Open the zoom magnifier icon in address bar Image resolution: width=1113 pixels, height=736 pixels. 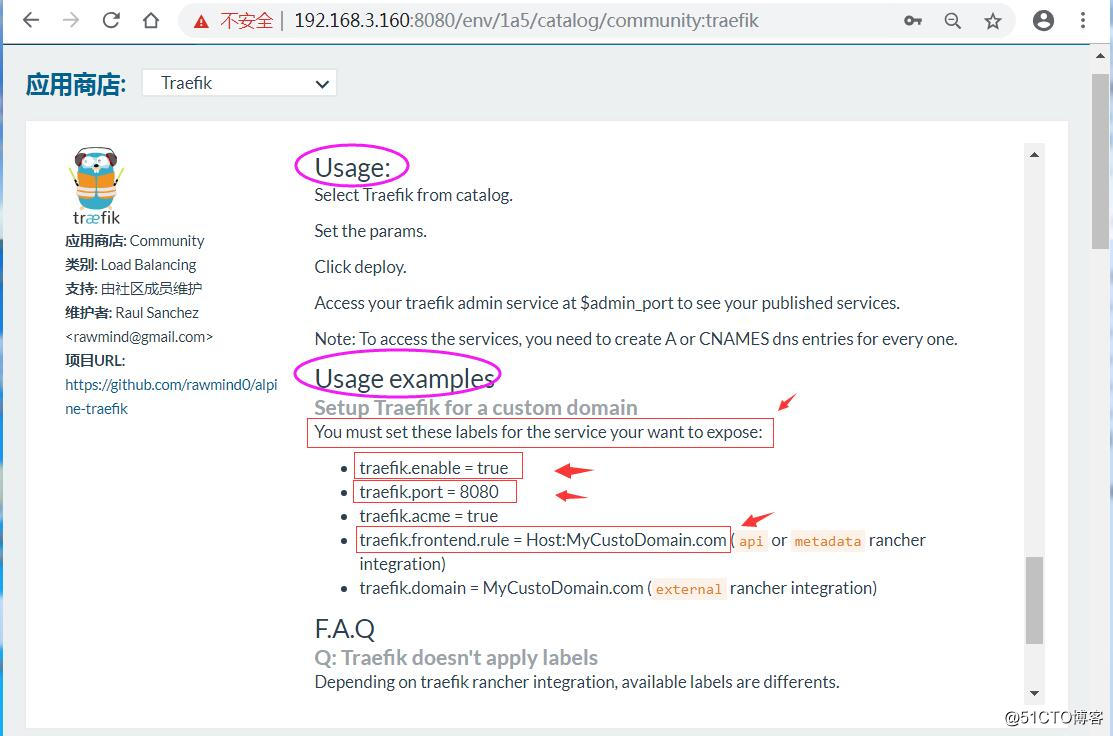tap(953, 21)
